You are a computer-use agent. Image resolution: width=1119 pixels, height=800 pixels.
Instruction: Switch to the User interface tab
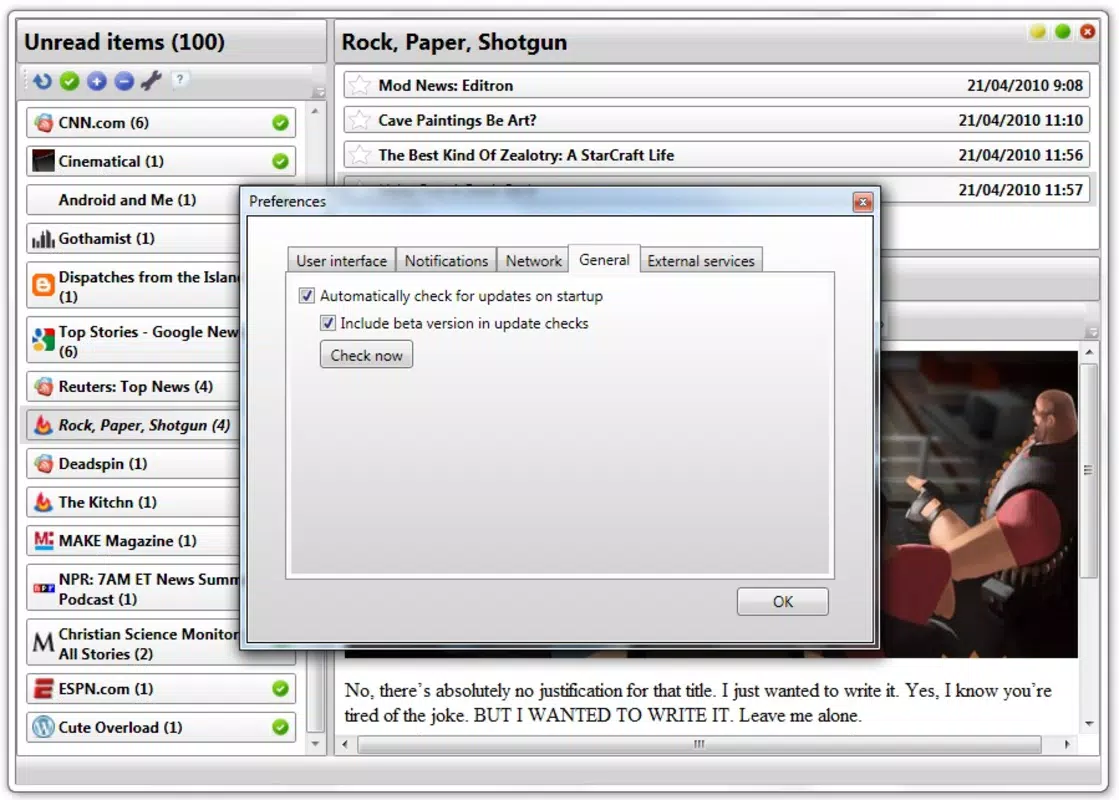click(x=341, y=261)
